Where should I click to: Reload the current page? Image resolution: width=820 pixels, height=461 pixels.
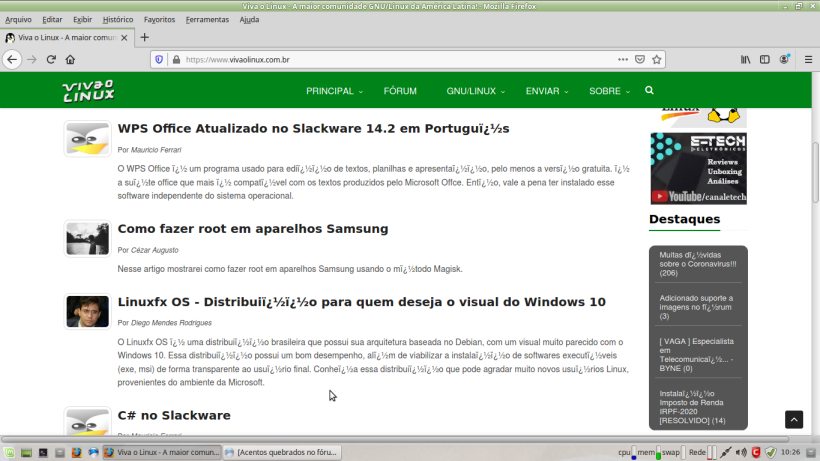click(x=51, y=60)
